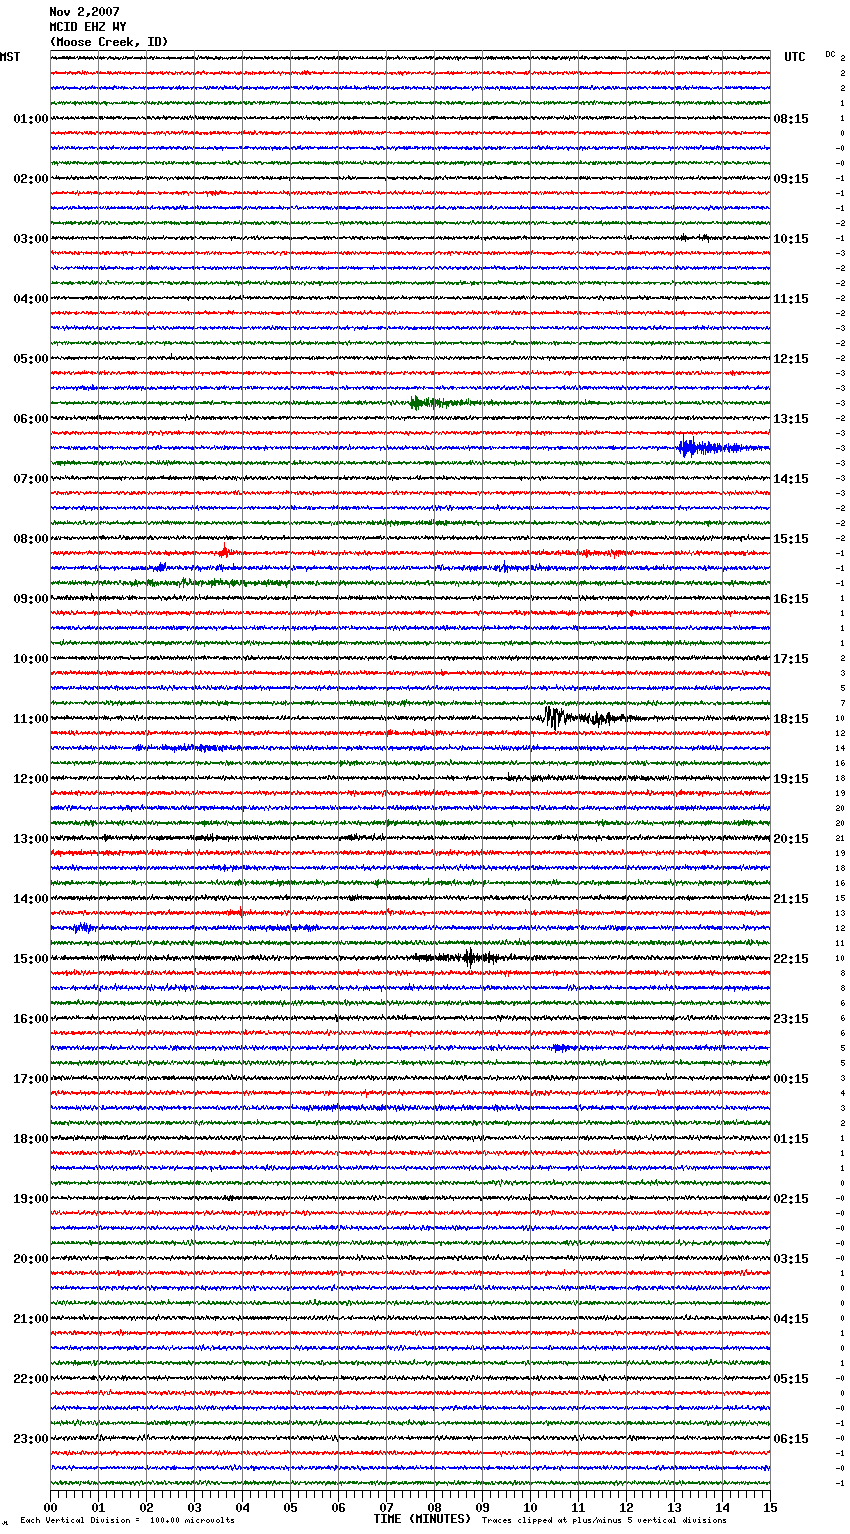Click the station label 'MCID EHZ WY'
Screen dimensions: 850x1534
[88, 27]
